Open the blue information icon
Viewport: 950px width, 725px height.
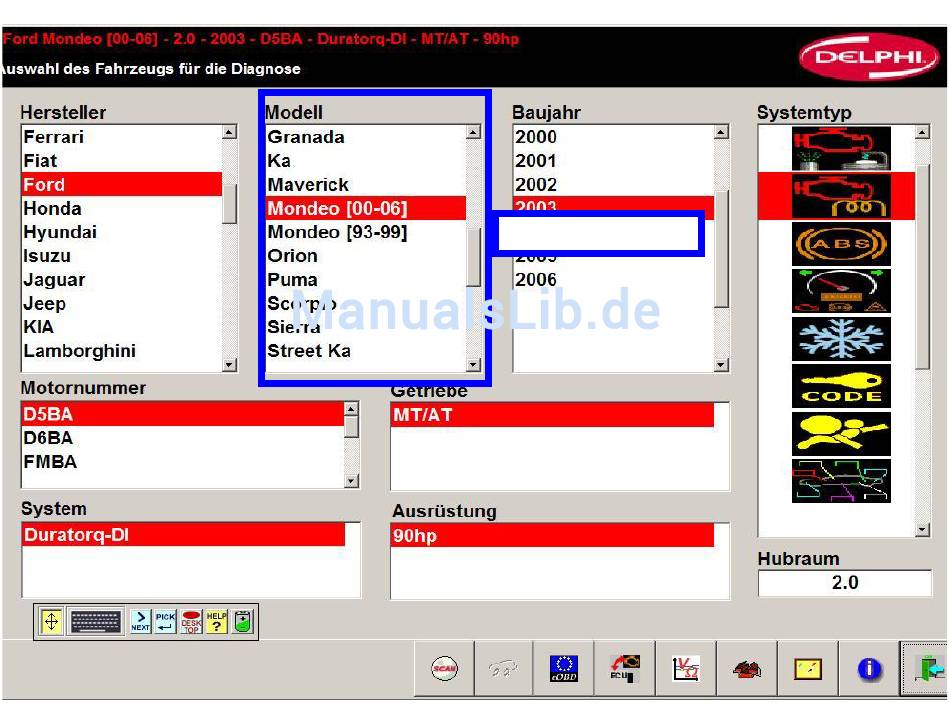[869, 669]
